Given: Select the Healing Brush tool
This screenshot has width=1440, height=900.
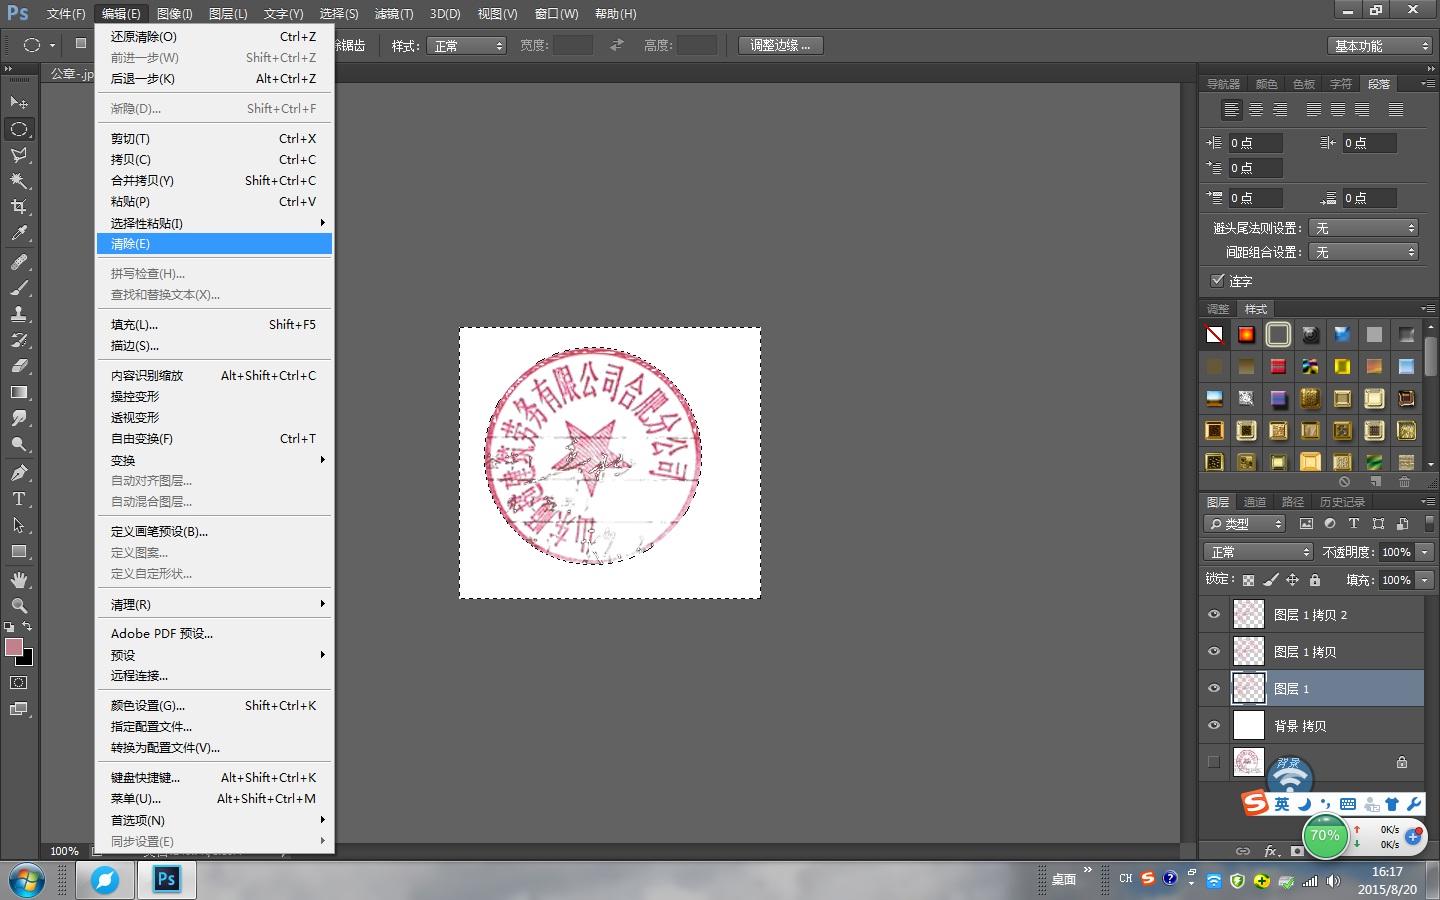Looking at the screenshot, I should (19, 262).
